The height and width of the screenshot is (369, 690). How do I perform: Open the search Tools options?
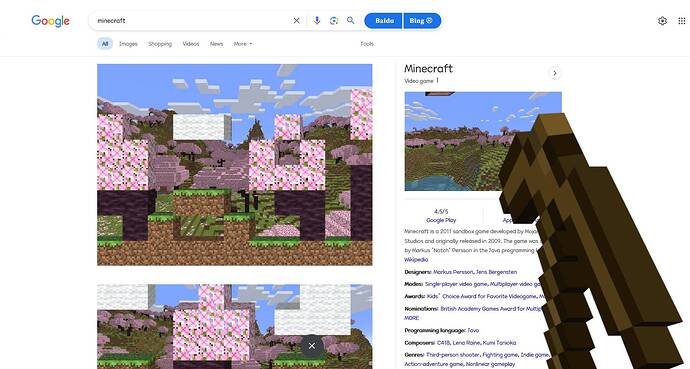click(367, 44)
